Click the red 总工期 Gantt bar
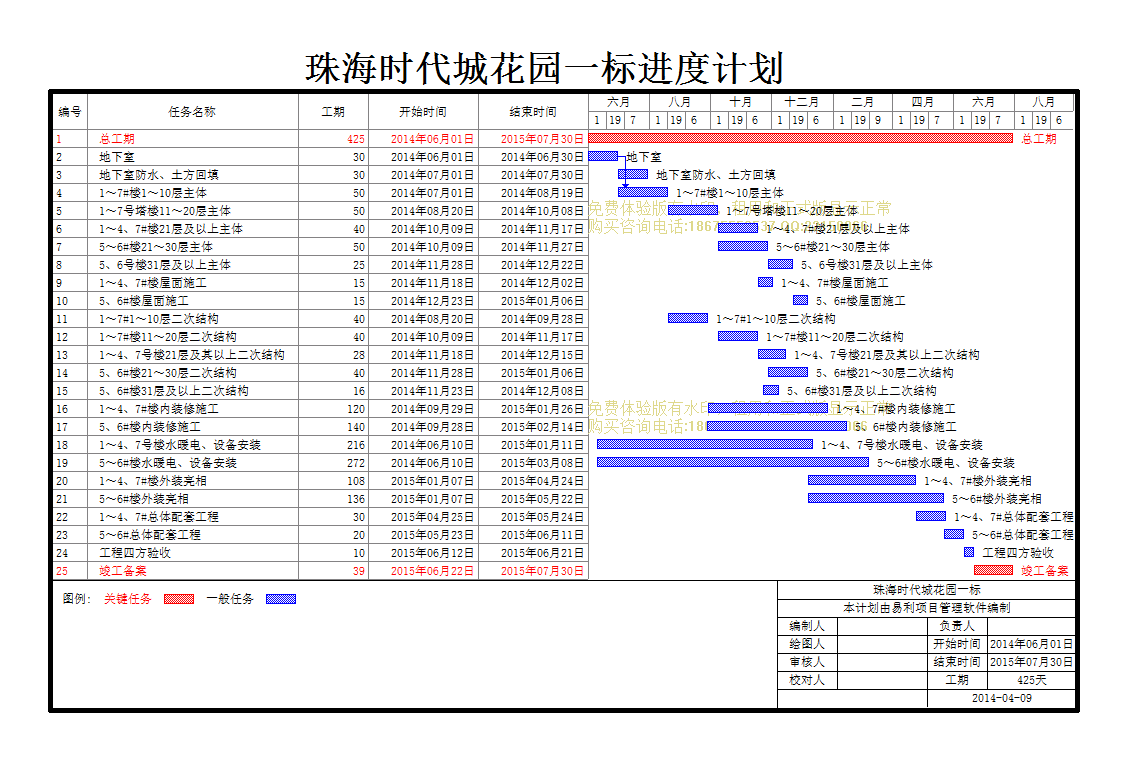The image size is (1126, 759). pyautogui.click(x=800, y=138)
